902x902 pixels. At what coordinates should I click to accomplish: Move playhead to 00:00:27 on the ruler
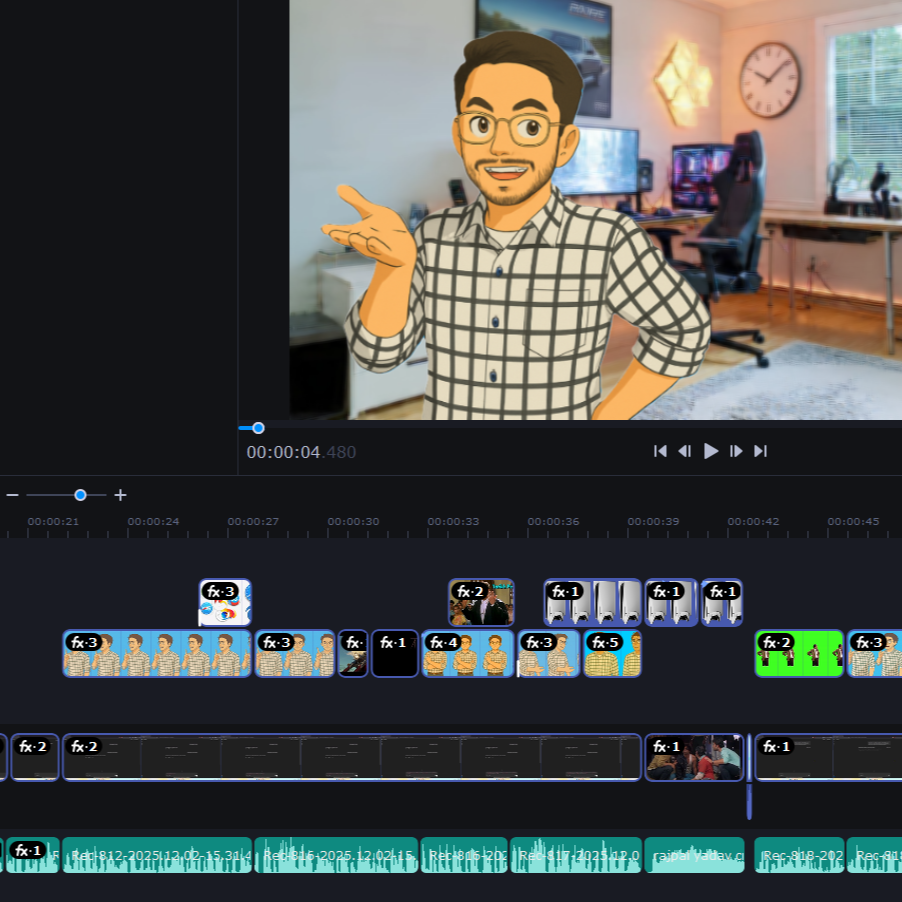(253, 522)
